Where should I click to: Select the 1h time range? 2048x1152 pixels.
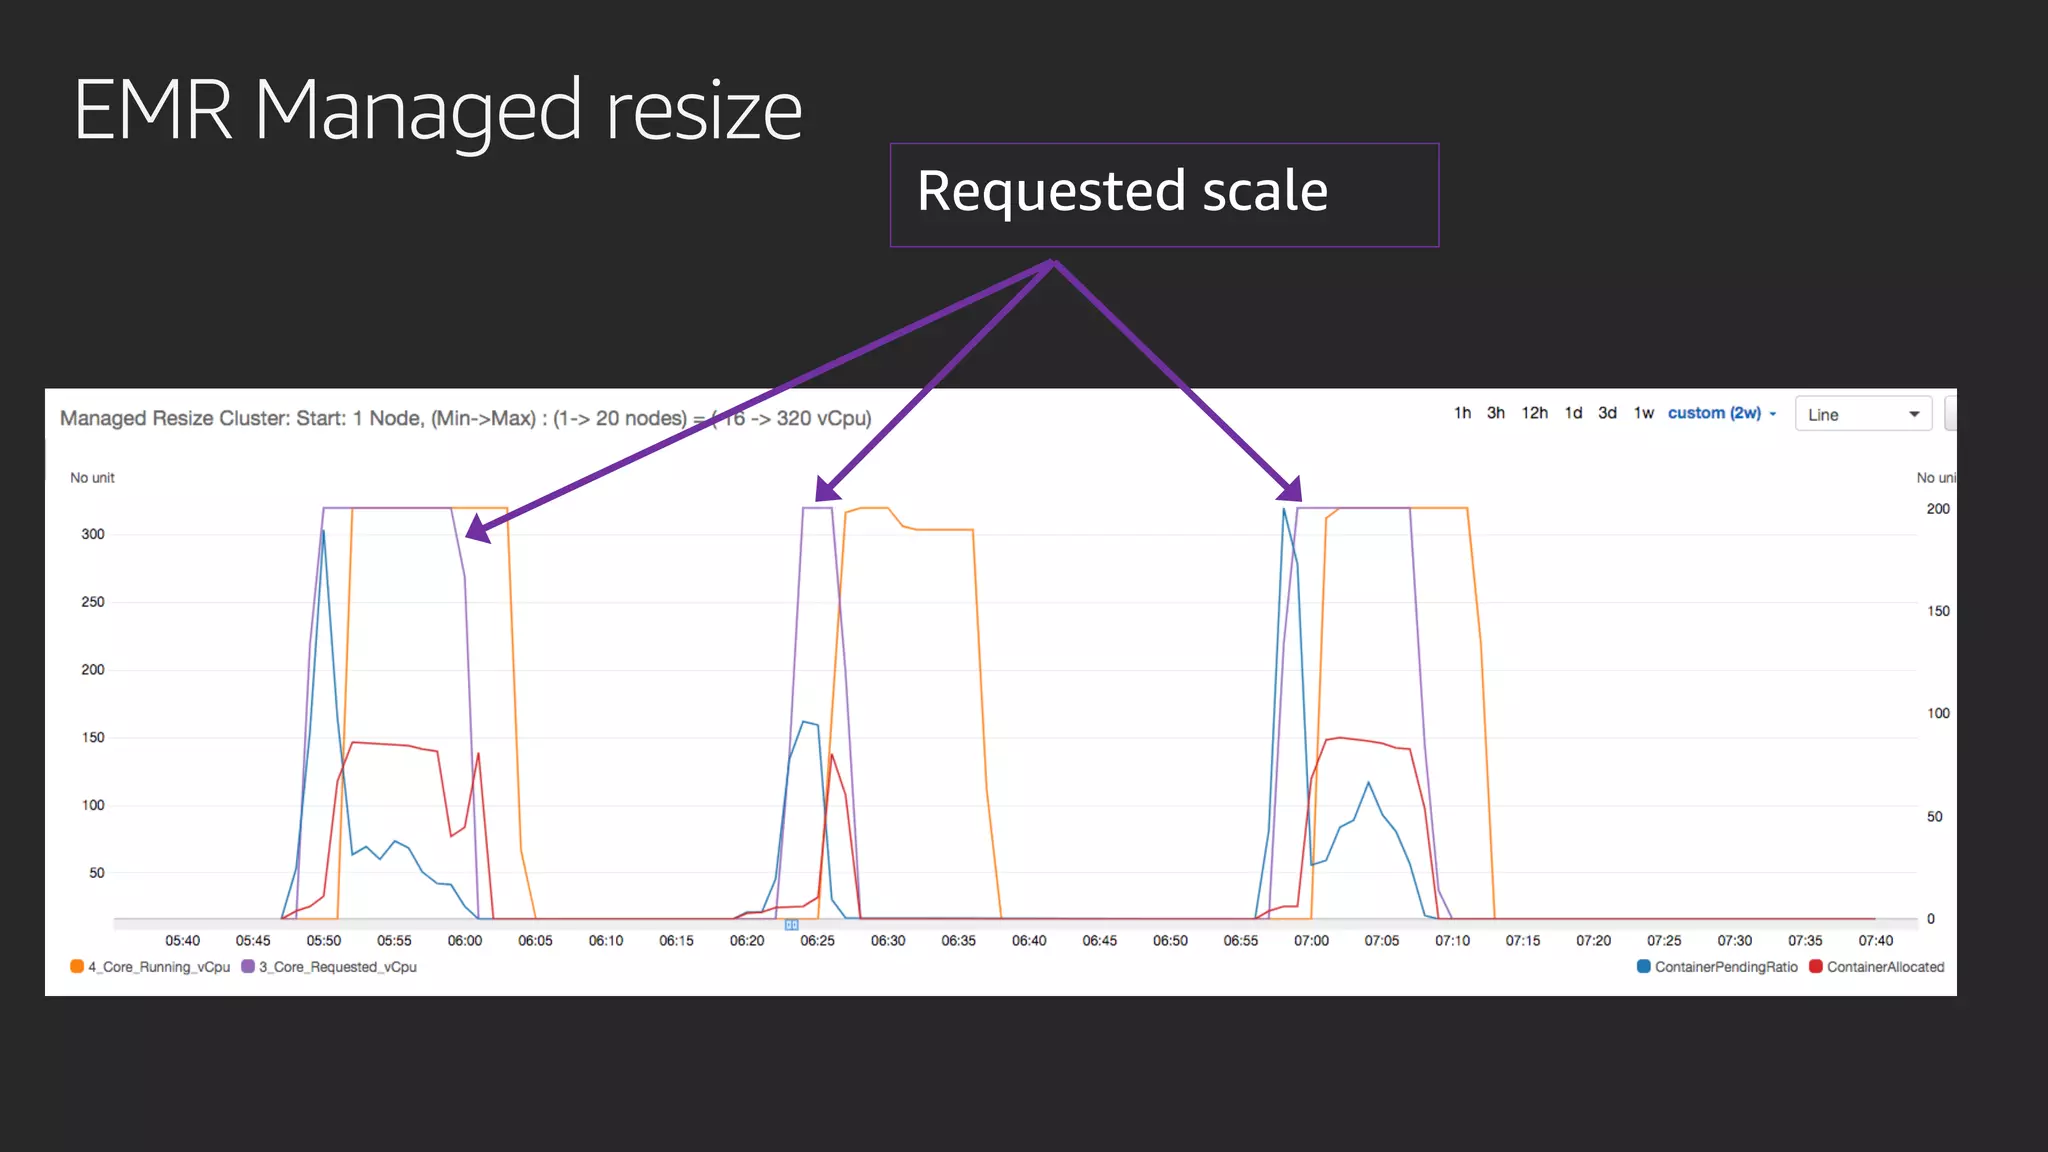tap(1462, 413)
